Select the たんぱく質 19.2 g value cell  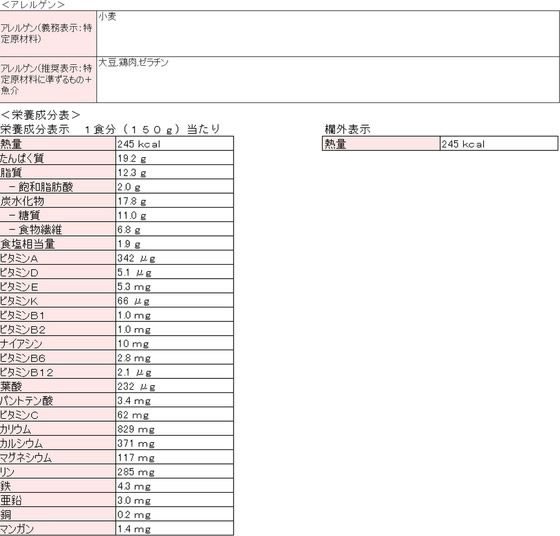pyautogui.click(x=175, y=158)
